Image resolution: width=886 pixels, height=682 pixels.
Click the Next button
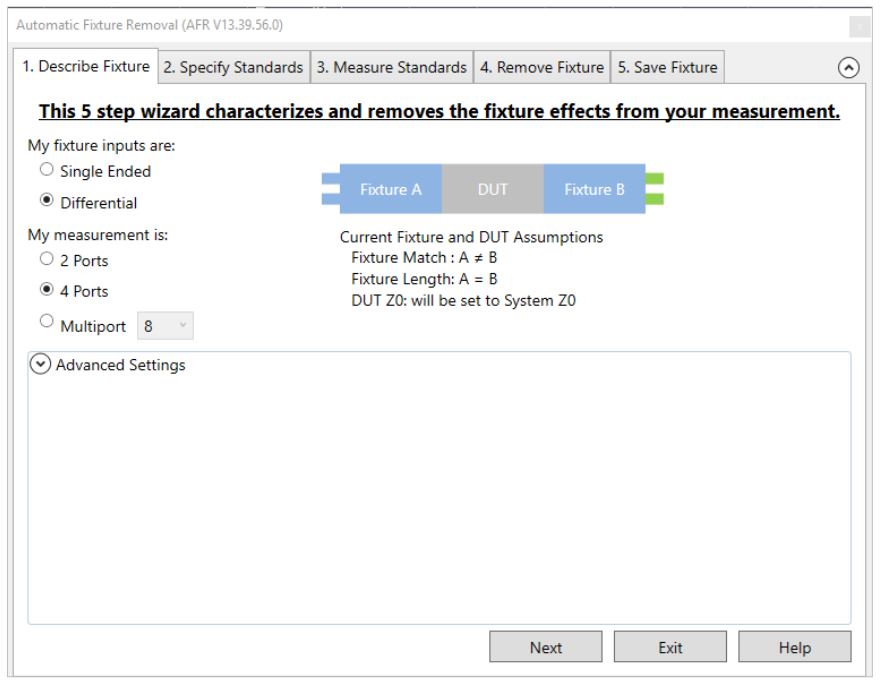point(546,648)
